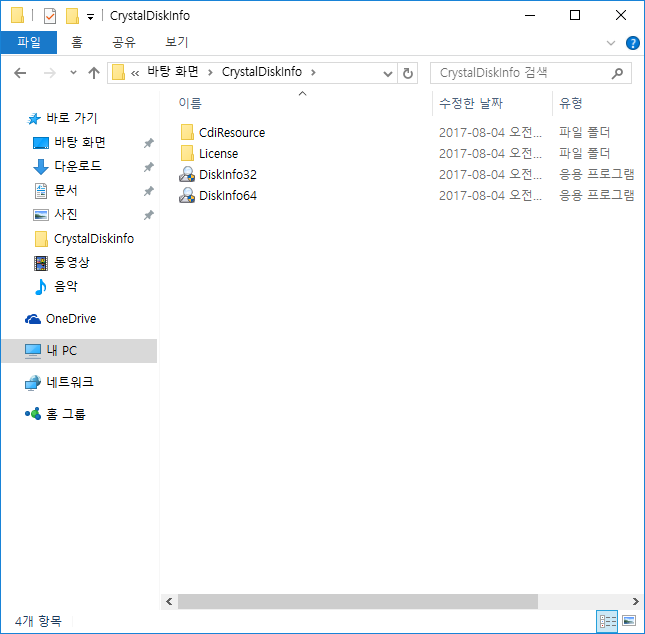
Task: Open CrystalDiskinfo in sidebar
Action: 94,239
